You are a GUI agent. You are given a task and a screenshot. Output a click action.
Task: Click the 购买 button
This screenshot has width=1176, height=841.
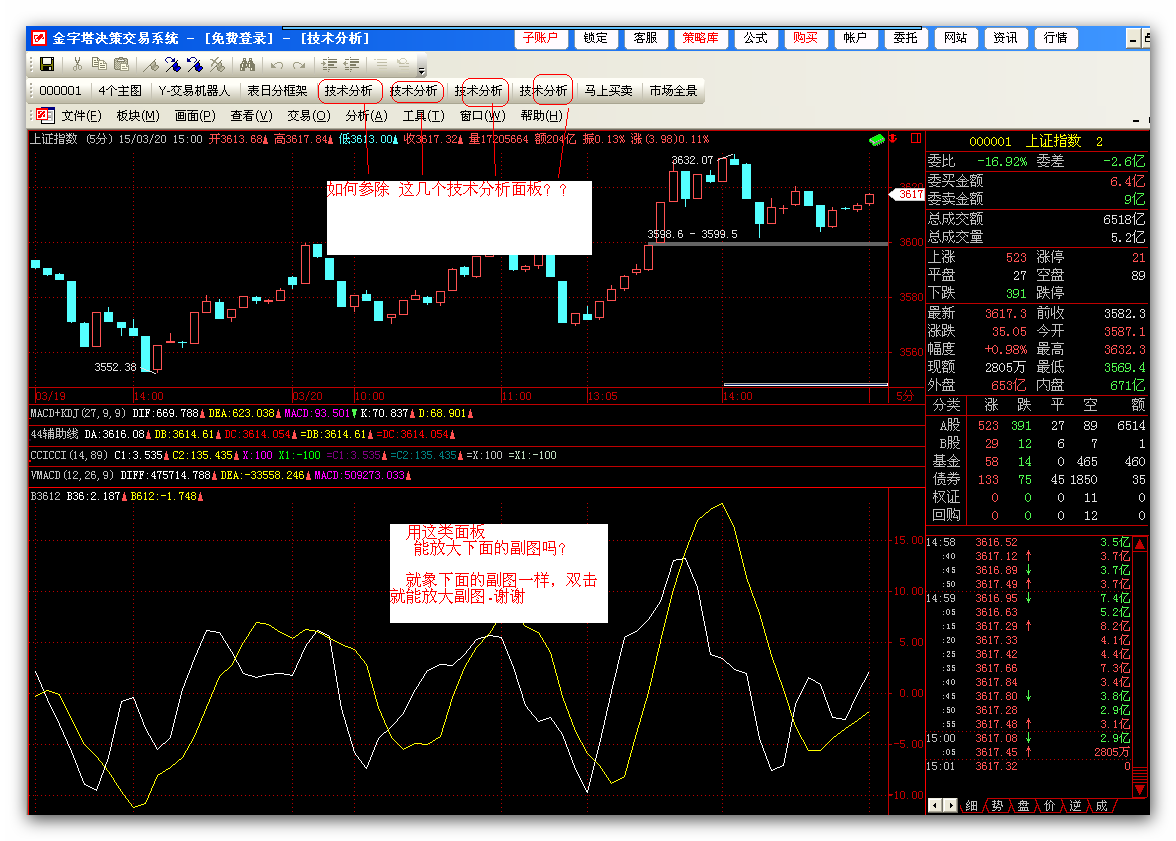[x=806, y=38]
